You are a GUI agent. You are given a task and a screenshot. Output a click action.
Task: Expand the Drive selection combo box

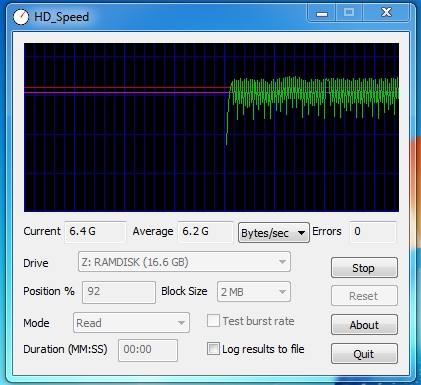[x=184, y=262]
